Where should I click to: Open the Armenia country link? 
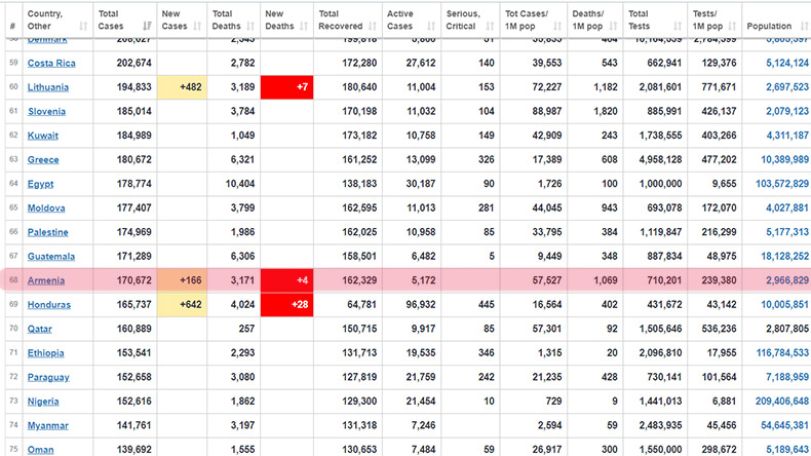coord(46,281)
